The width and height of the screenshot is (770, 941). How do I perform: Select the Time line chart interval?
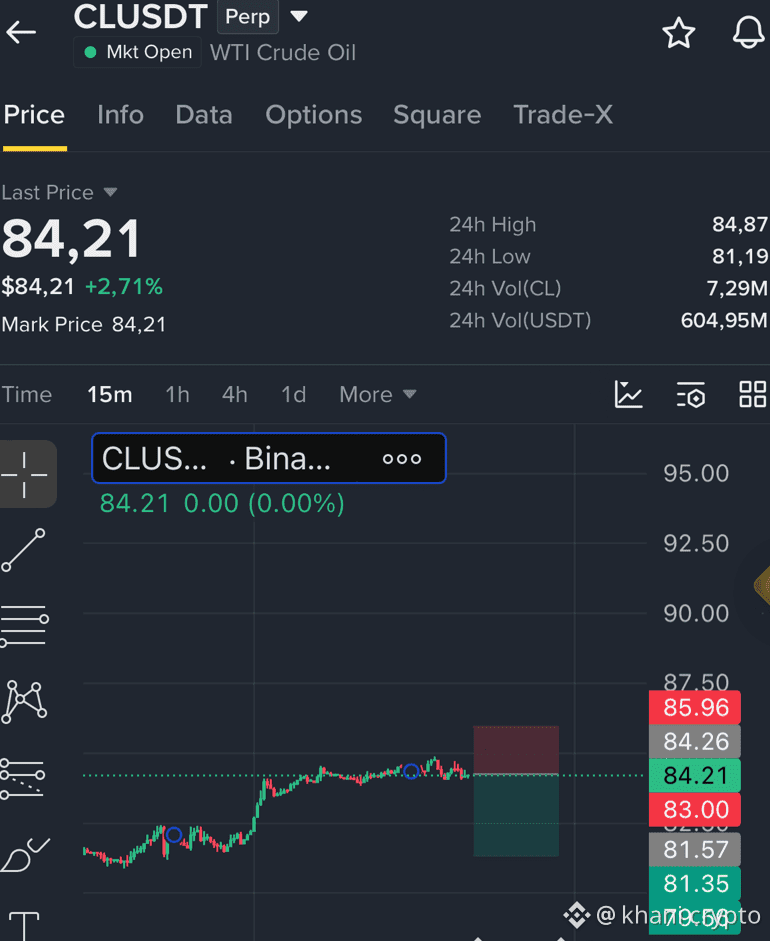pyautogui.click(x=26, y=394)
